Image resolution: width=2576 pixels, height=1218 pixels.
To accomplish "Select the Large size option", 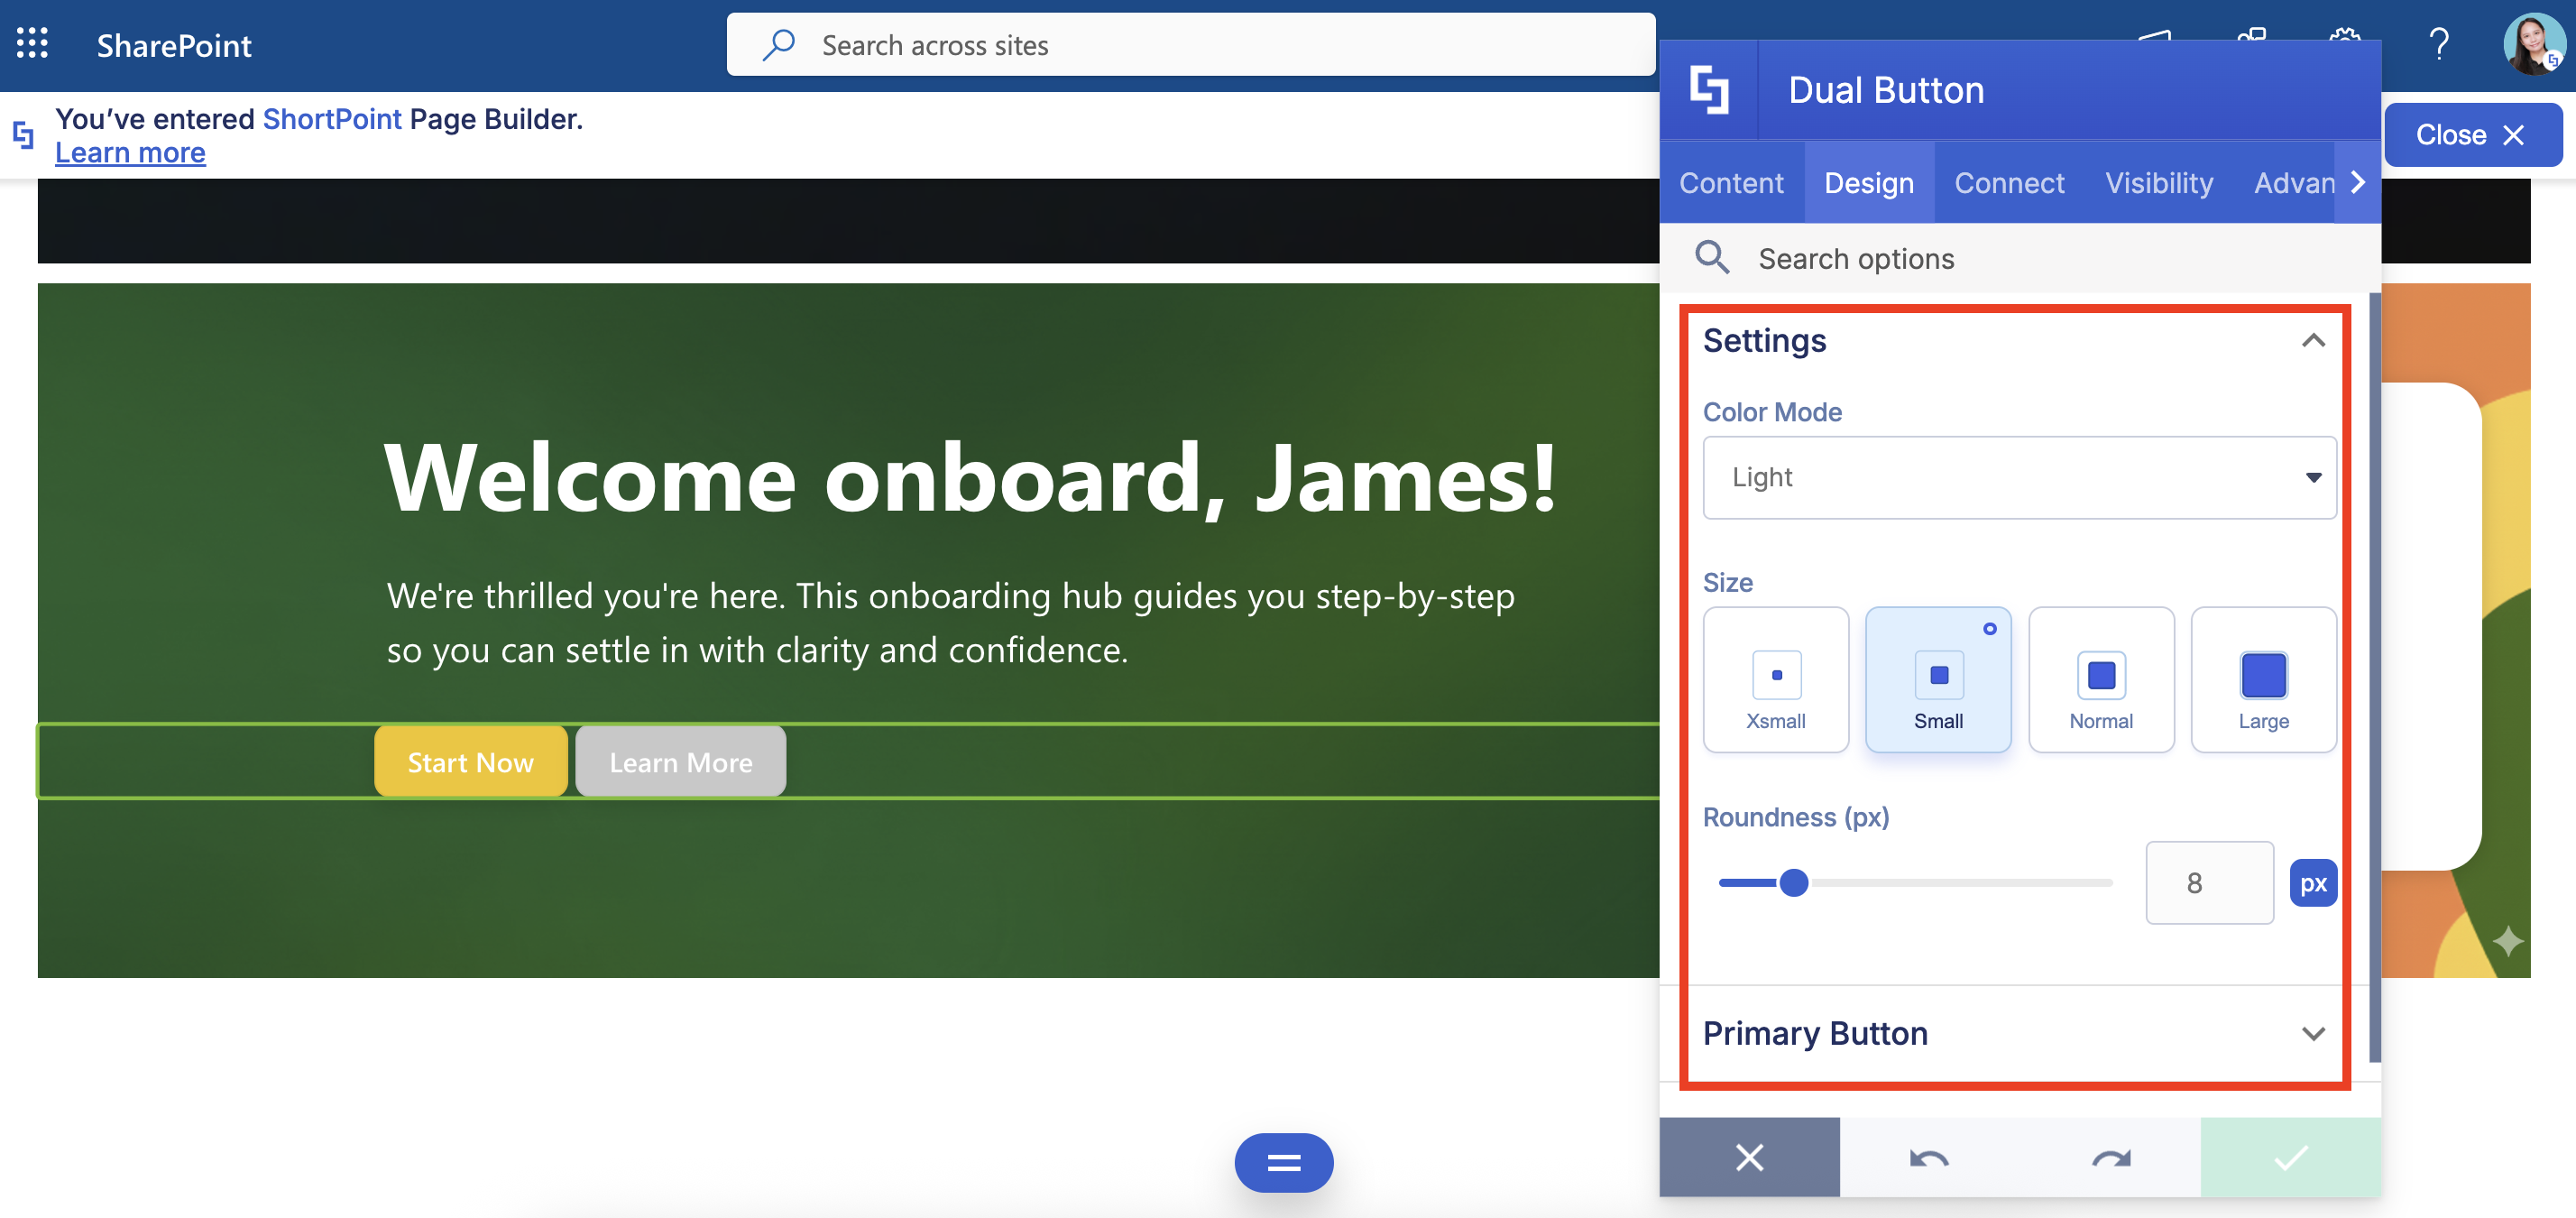I will coord(2263,680).
